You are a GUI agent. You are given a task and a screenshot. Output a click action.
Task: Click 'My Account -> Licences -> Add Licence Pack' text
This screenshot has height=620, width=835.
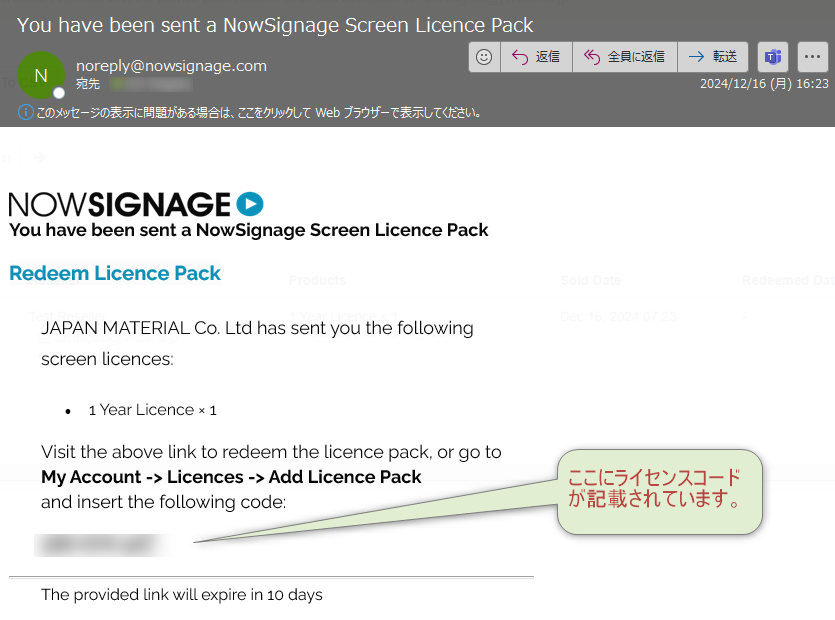231,477
